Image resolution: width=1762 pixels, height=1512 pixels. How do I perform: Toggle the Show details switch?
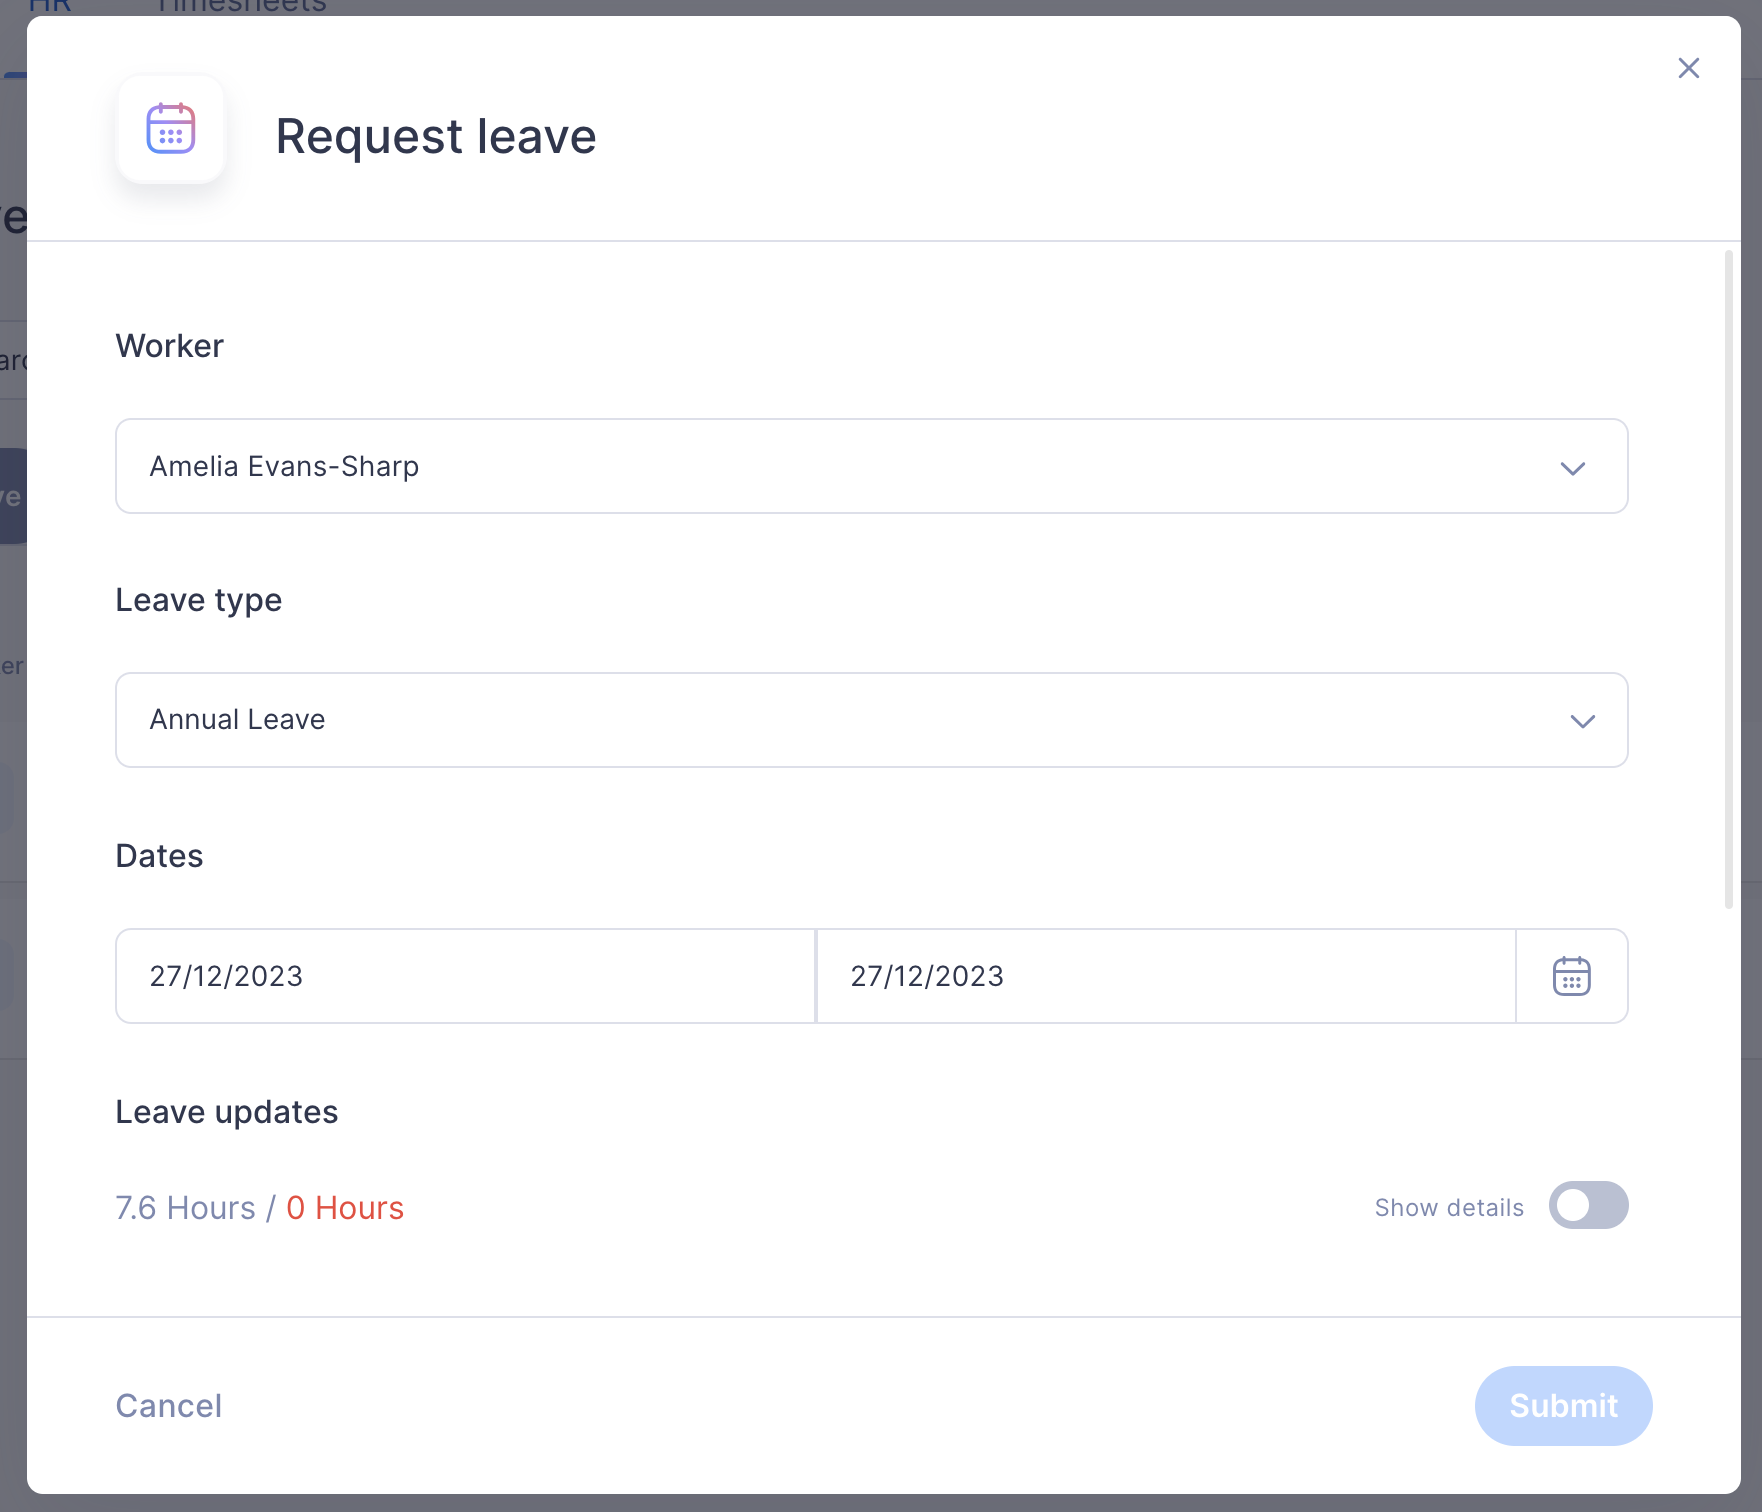coord(1588,1205)
